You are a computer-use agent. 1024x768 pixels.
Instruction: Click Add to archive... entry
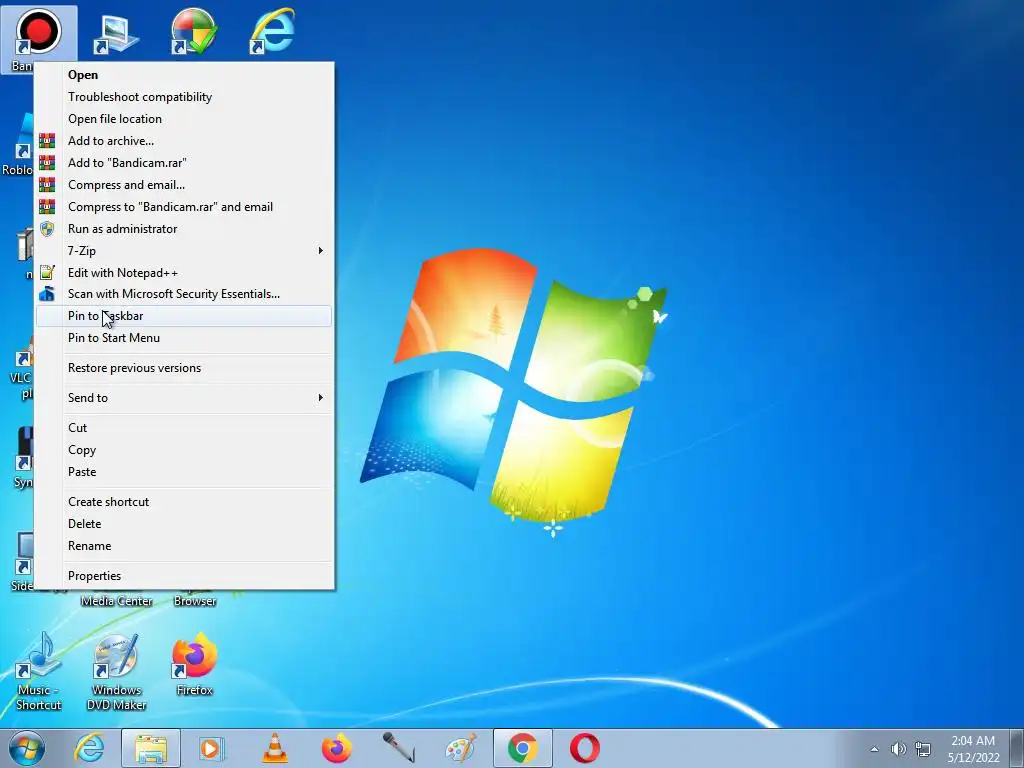point(184,140)
